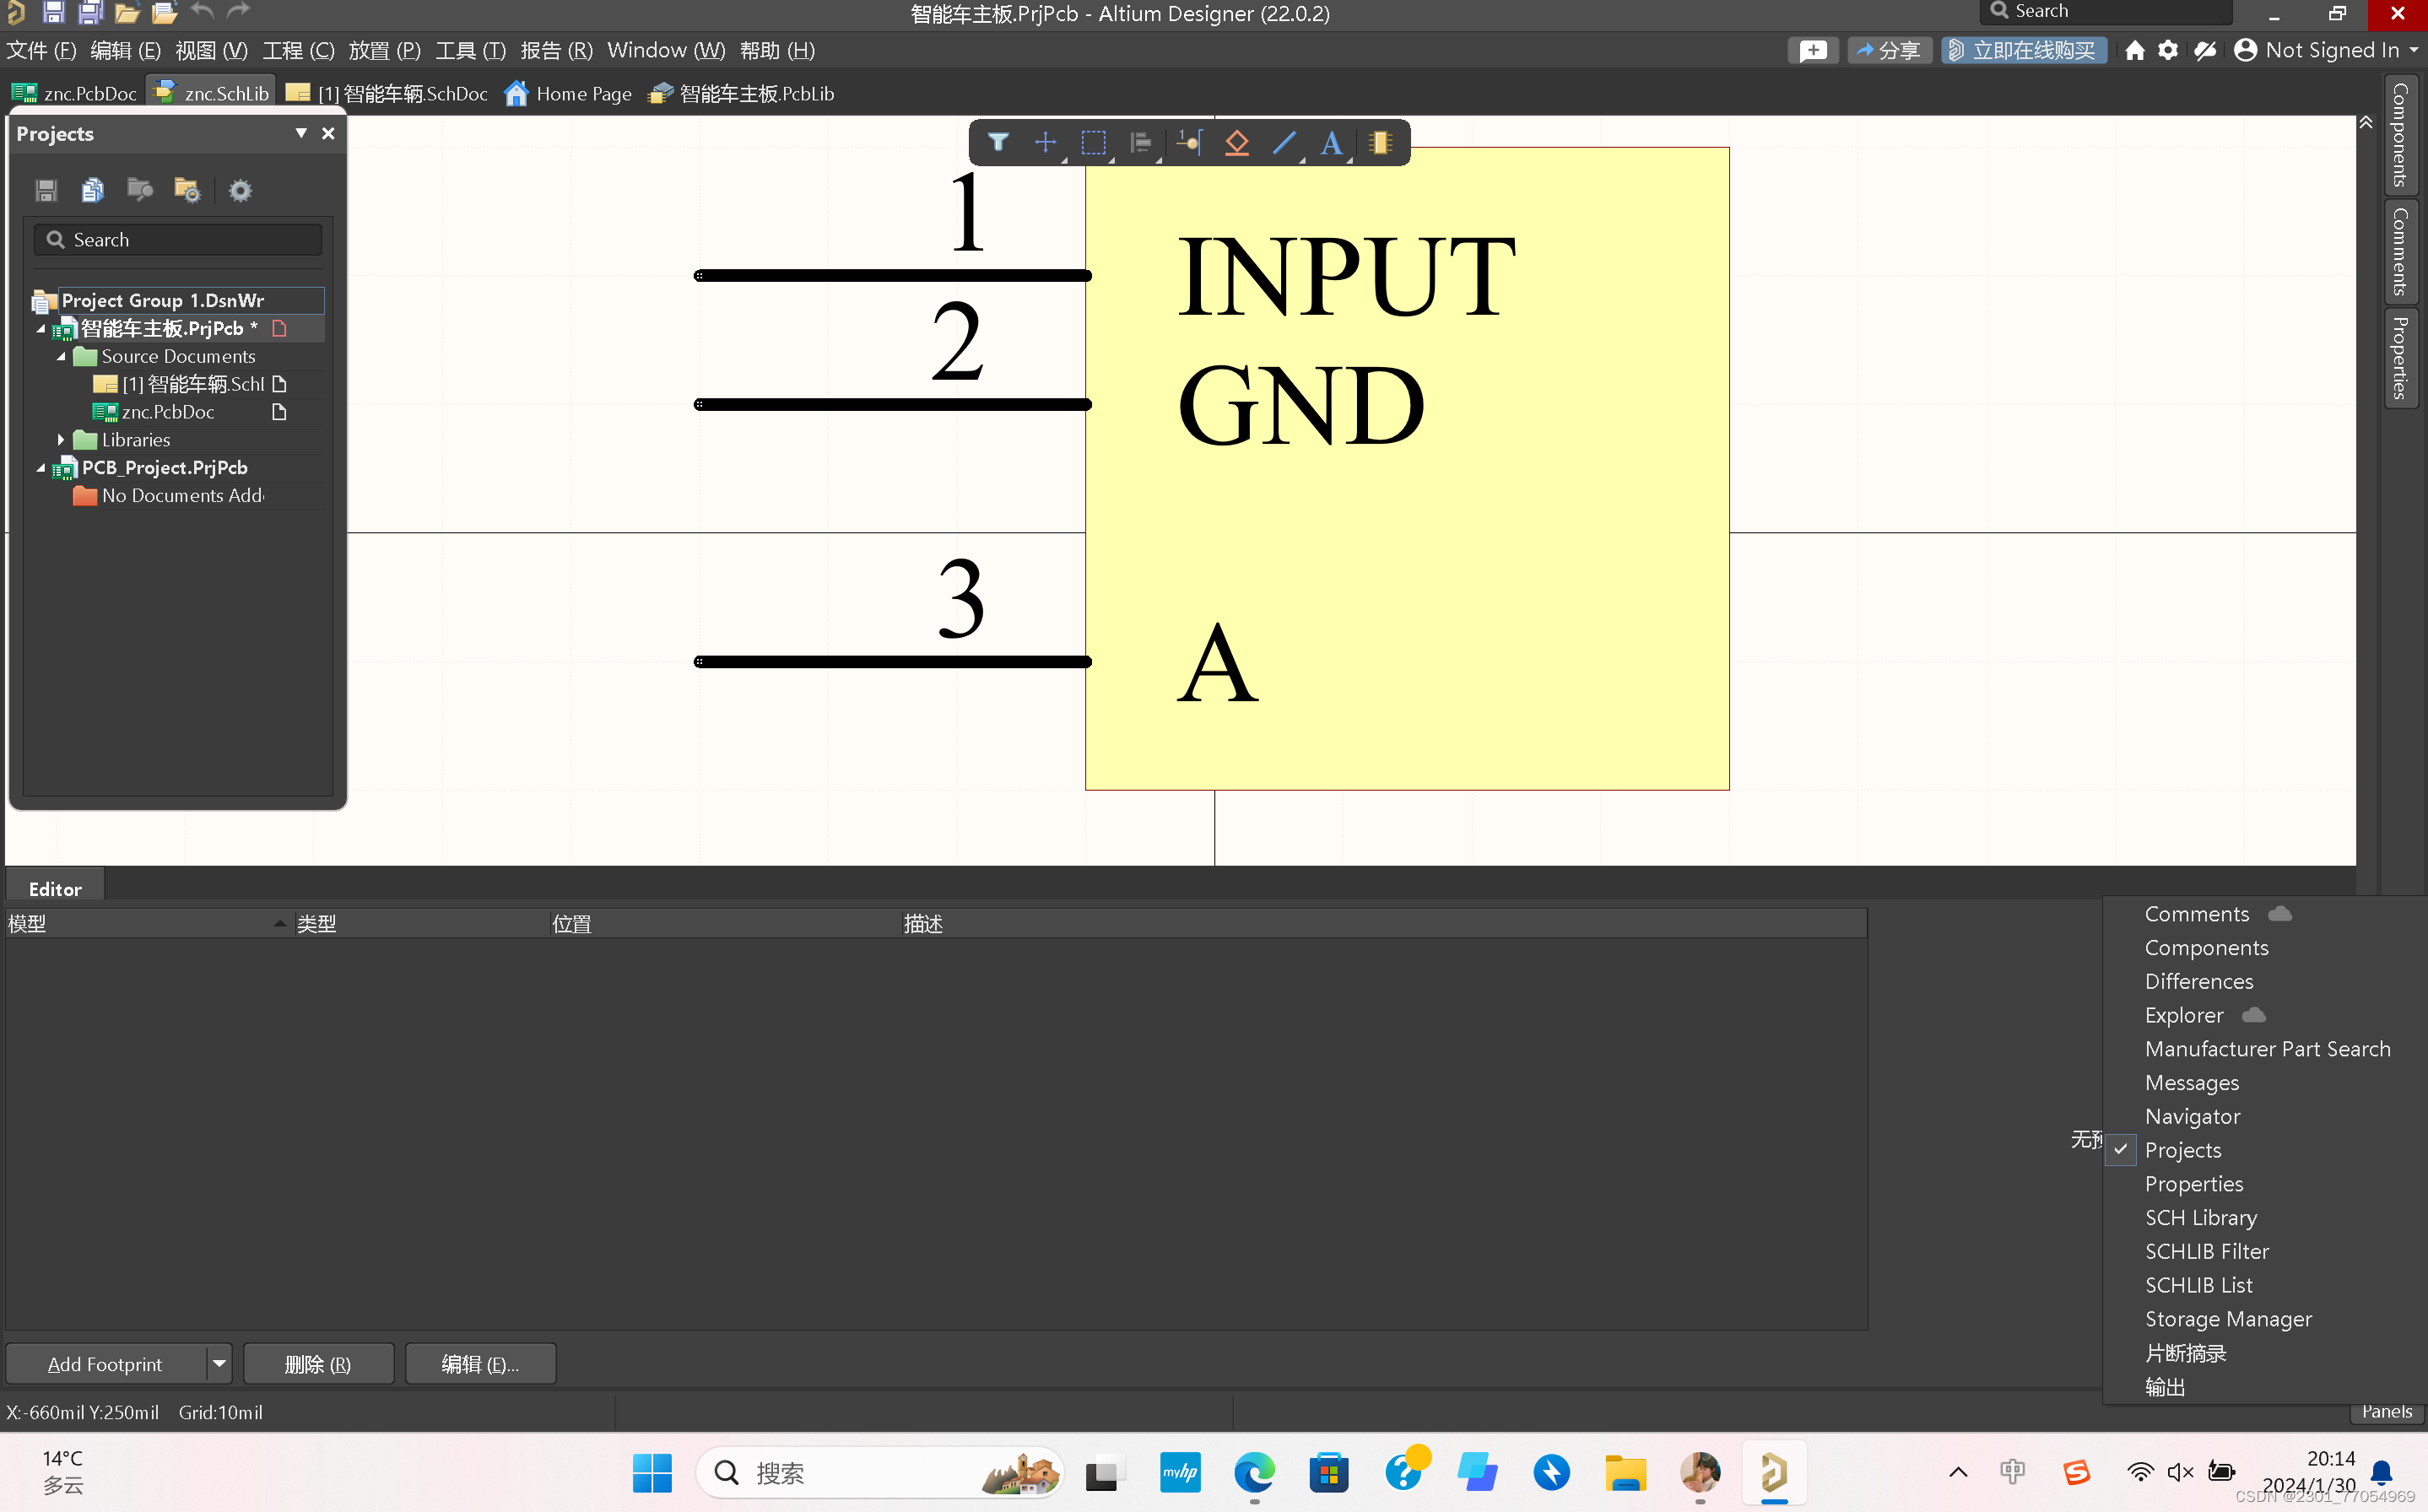
Task: Select the Place Text String tool
Action: click(1331, 143)
